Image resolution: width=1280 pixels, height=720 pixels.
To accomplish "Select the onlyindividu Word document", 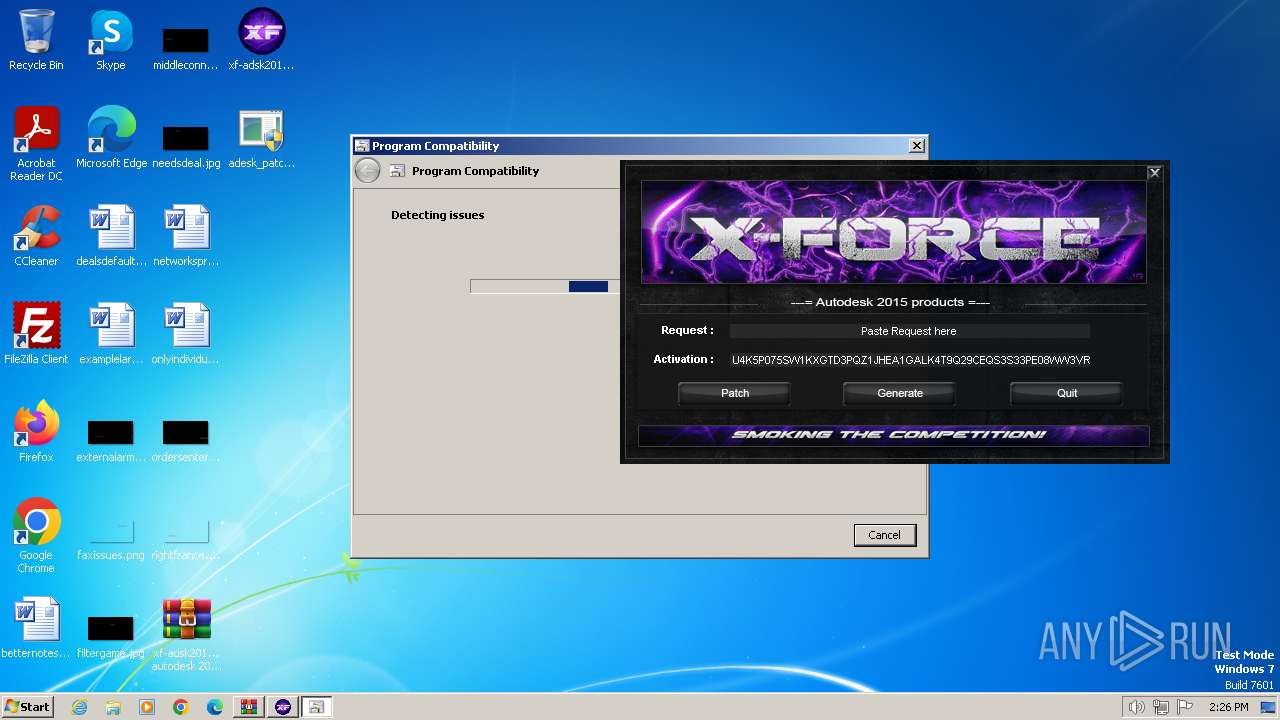I will [x=186, y=334].
